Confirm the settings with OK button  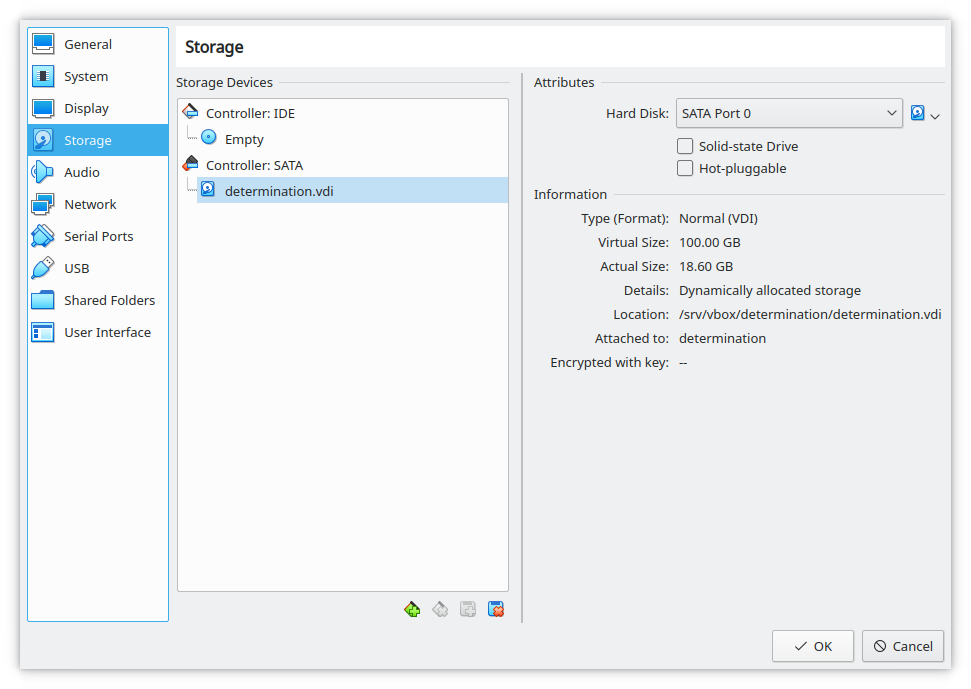tap(812, 646)
